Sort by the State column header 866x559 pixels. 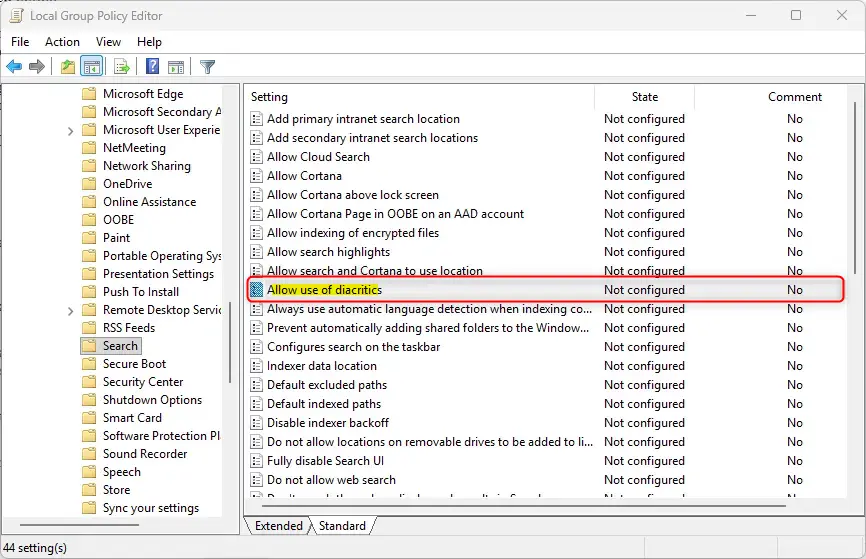click(645, 97)
